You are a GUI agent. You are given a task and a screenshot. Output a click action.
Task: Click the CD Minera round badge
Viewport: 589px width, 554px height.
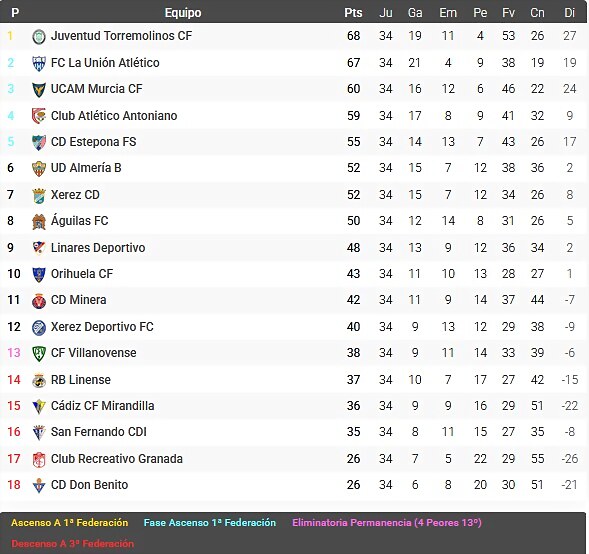click(39, 301)
